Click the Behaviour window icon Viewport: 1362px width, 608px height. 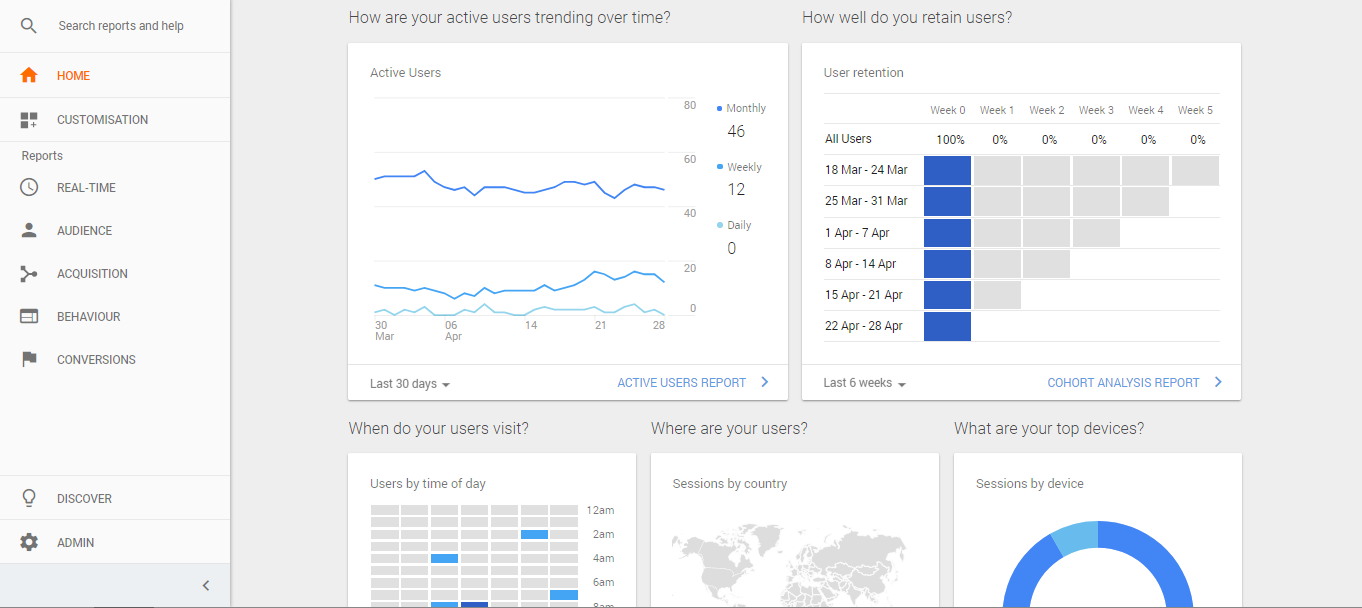tap(29, 316)
